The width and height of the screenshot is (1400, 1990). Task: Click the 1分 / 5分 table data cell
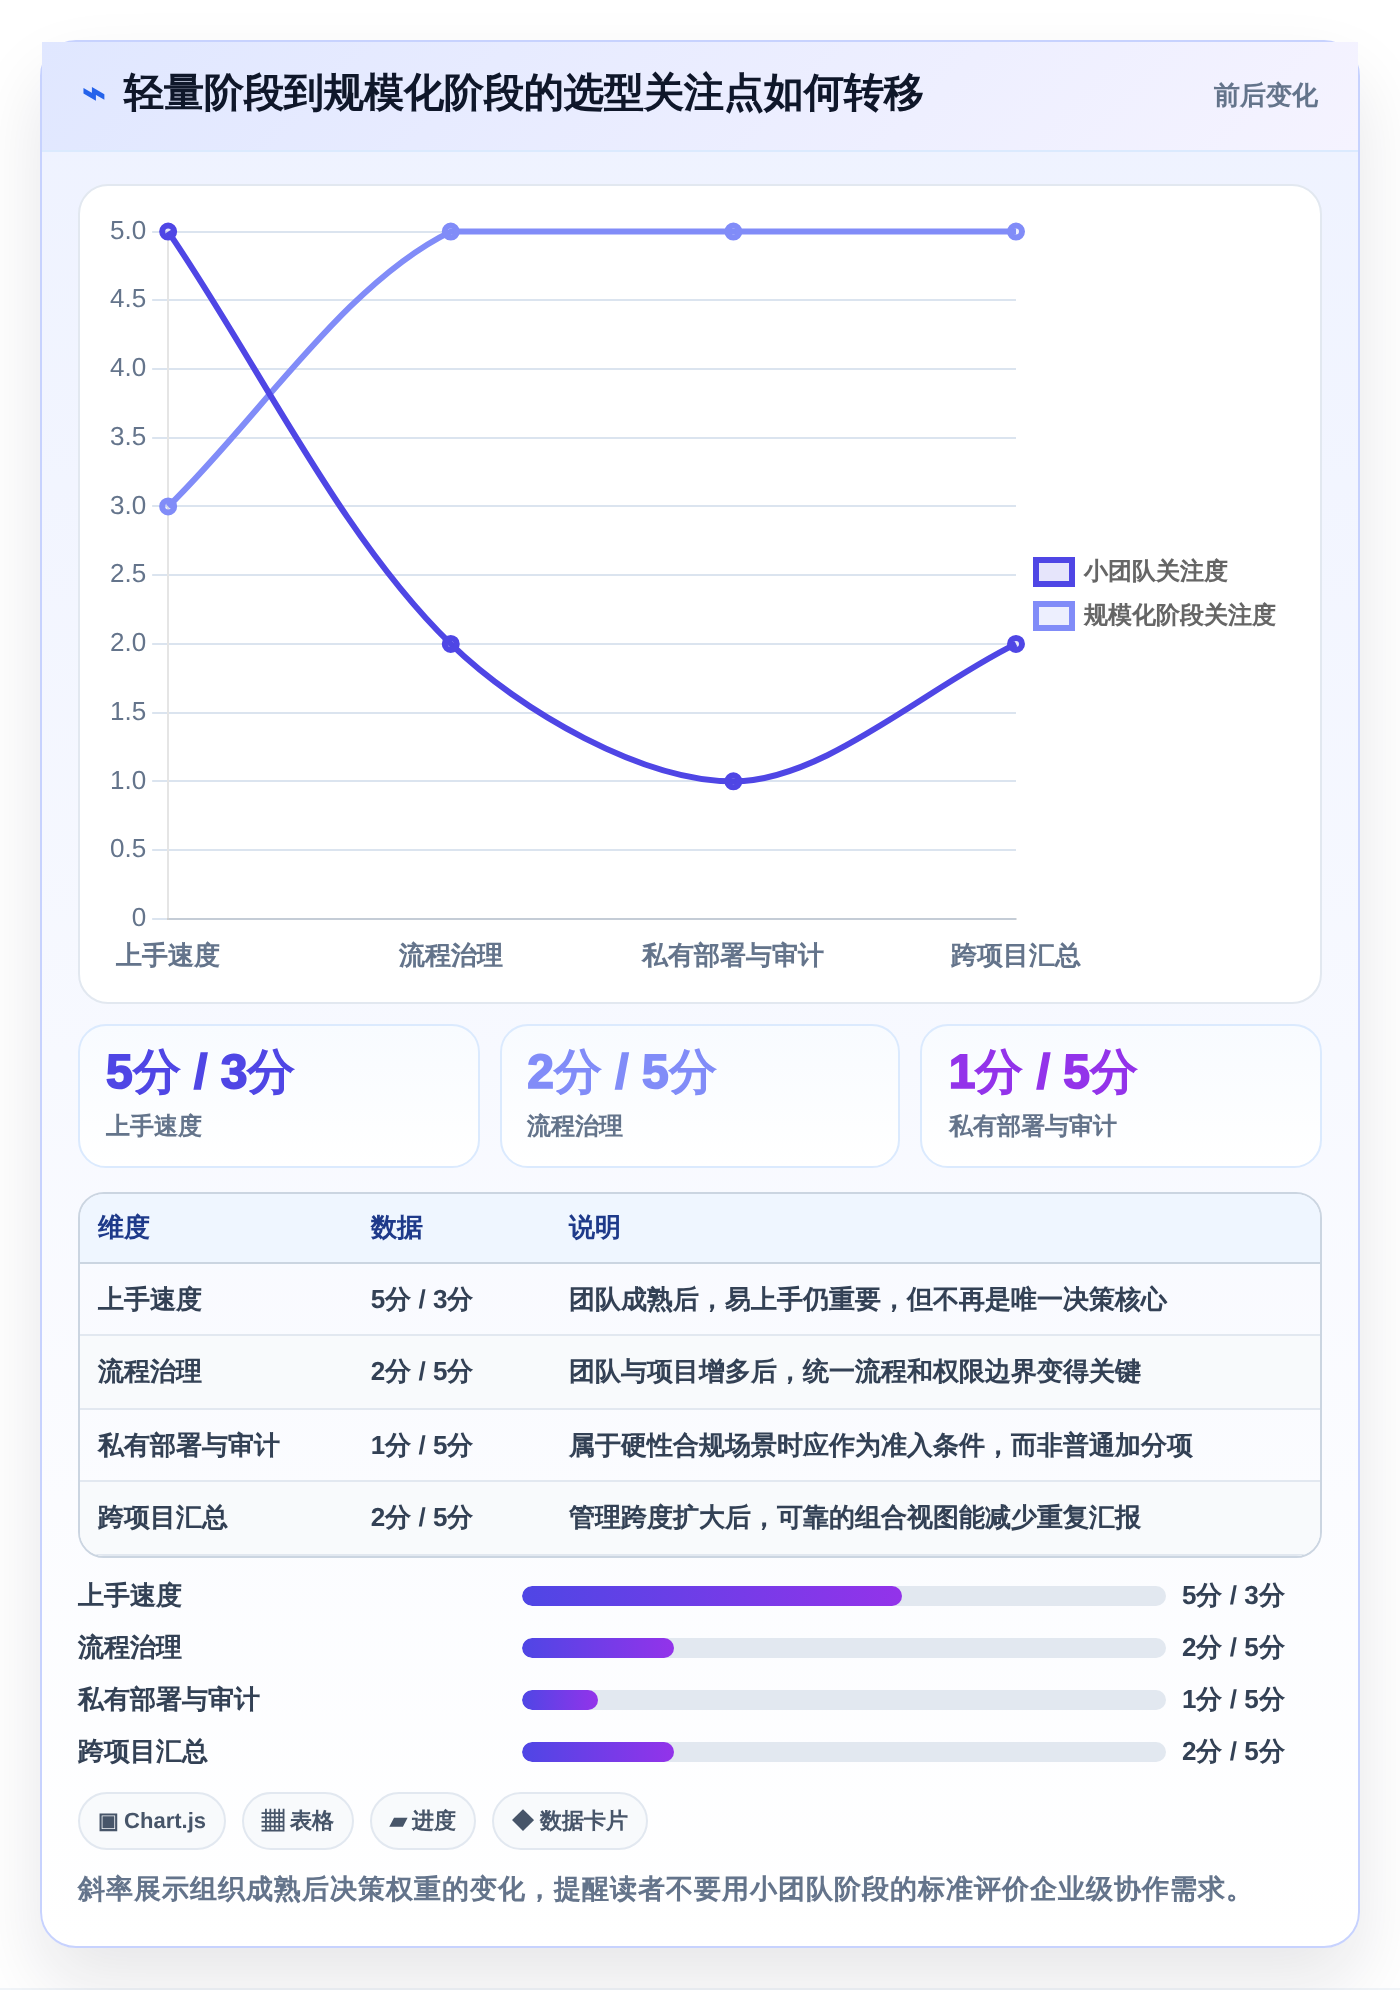coord(421,1446)
